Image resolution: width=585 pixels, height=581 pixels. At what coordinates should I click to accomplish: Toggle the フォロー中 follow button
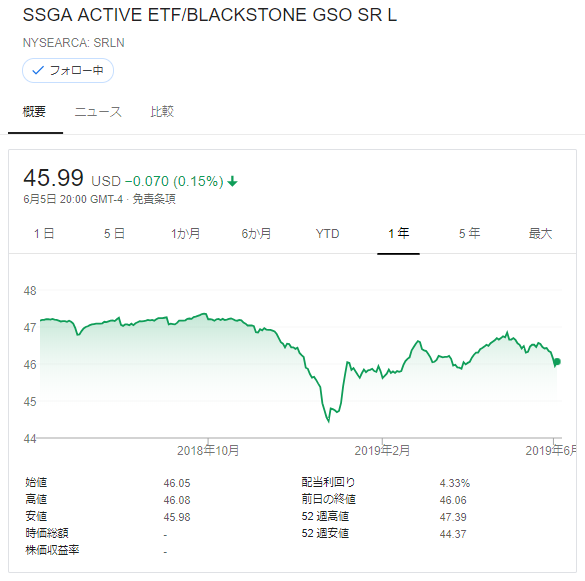[68, 71]
